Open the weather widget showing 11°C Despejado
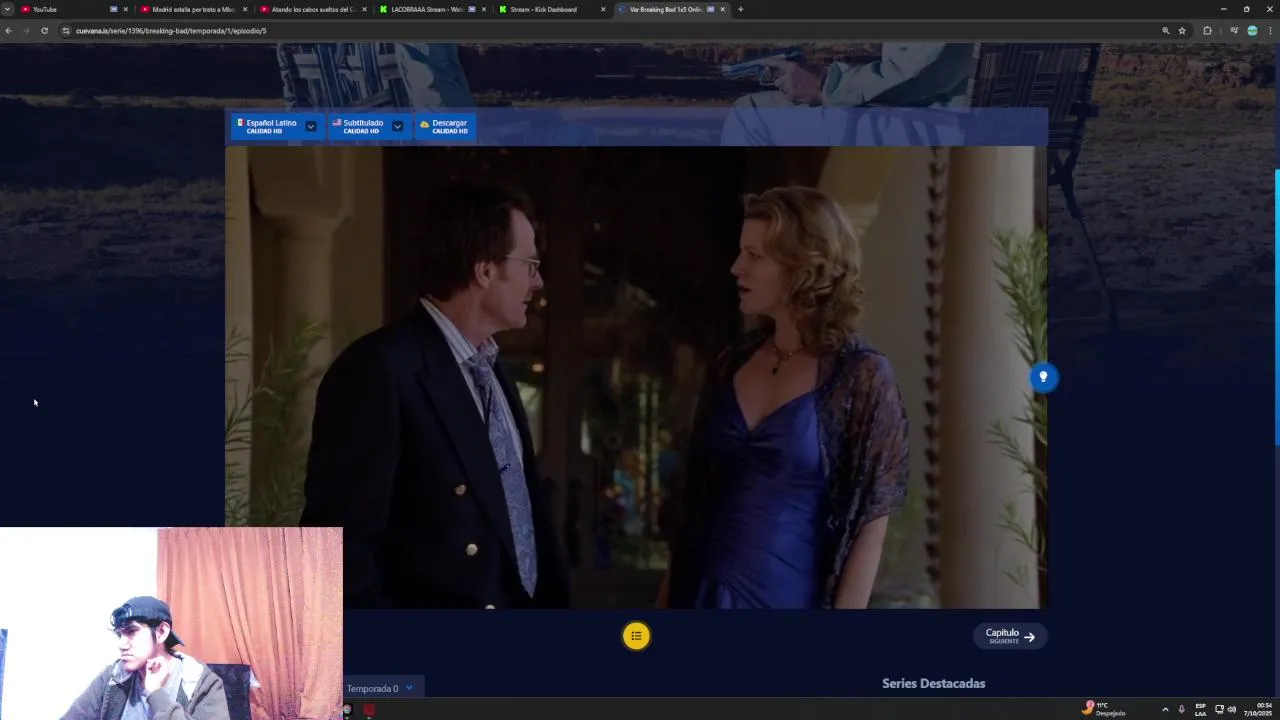Image resolution: width=1280 pixels, height=720 pixels. pyautogui.click(x=1104, y=709)
